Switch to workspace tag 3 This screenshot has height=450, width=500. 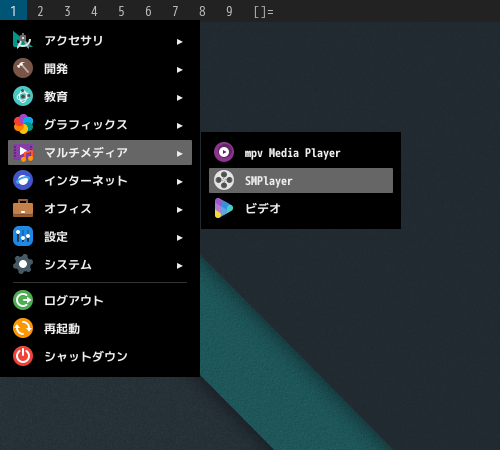pos(67,11)
